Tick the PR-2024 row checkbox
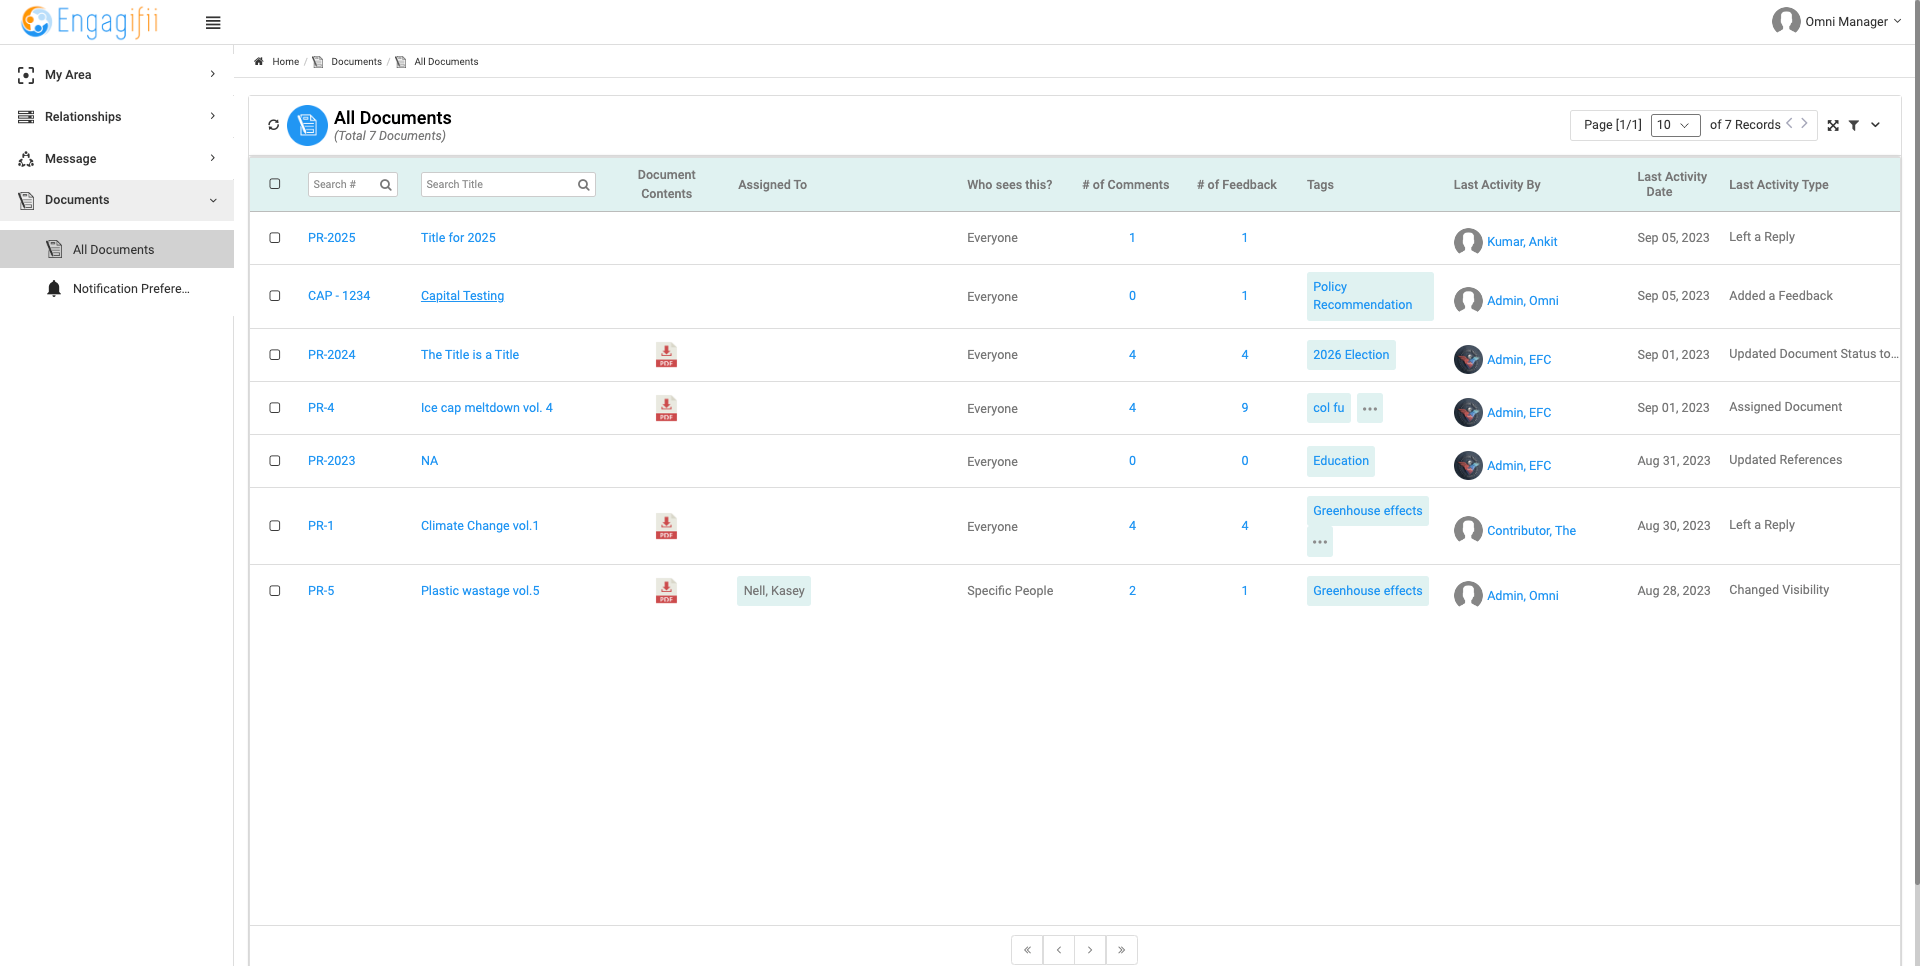 (x=275, y=355)
